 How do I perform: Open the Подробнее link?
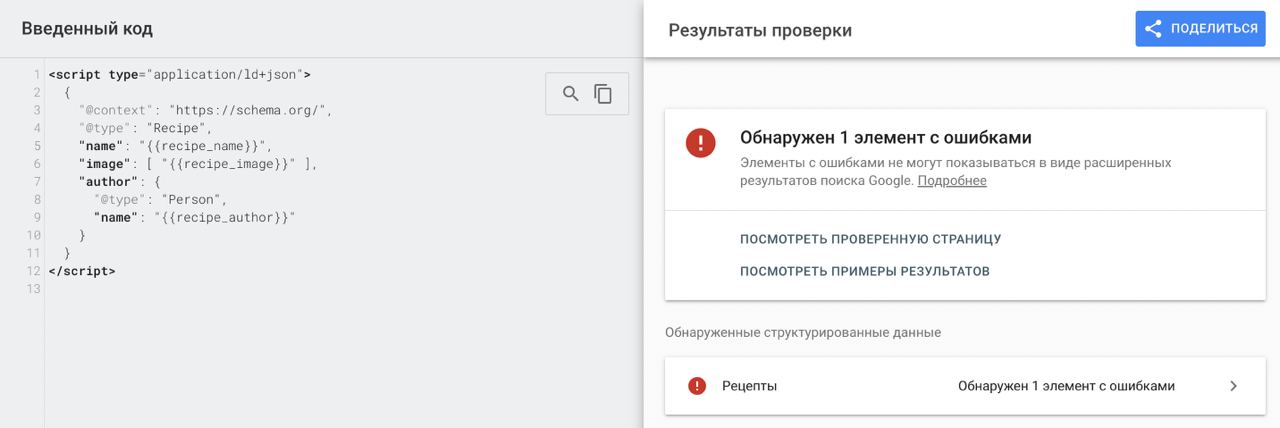(951, 181)
